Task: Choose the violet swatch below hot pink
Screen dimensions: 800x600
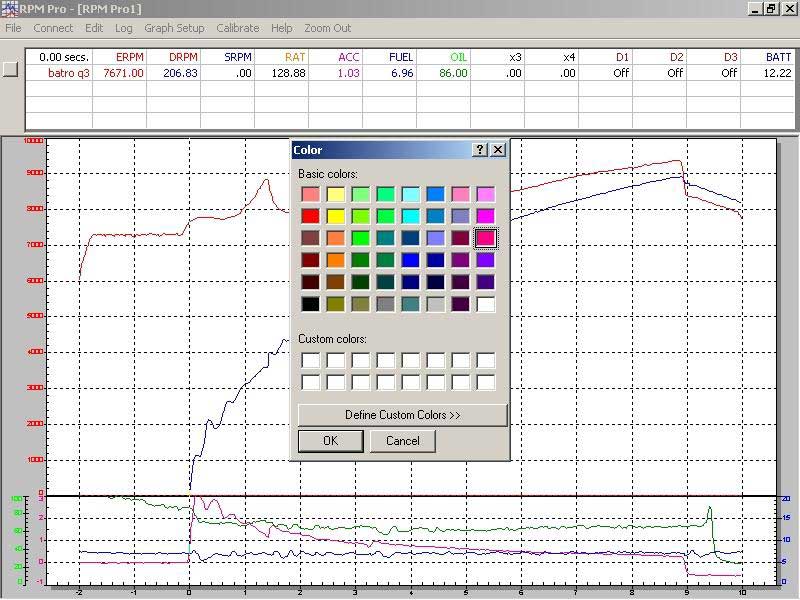Action: pyautogui.click(x=486, y=260)
